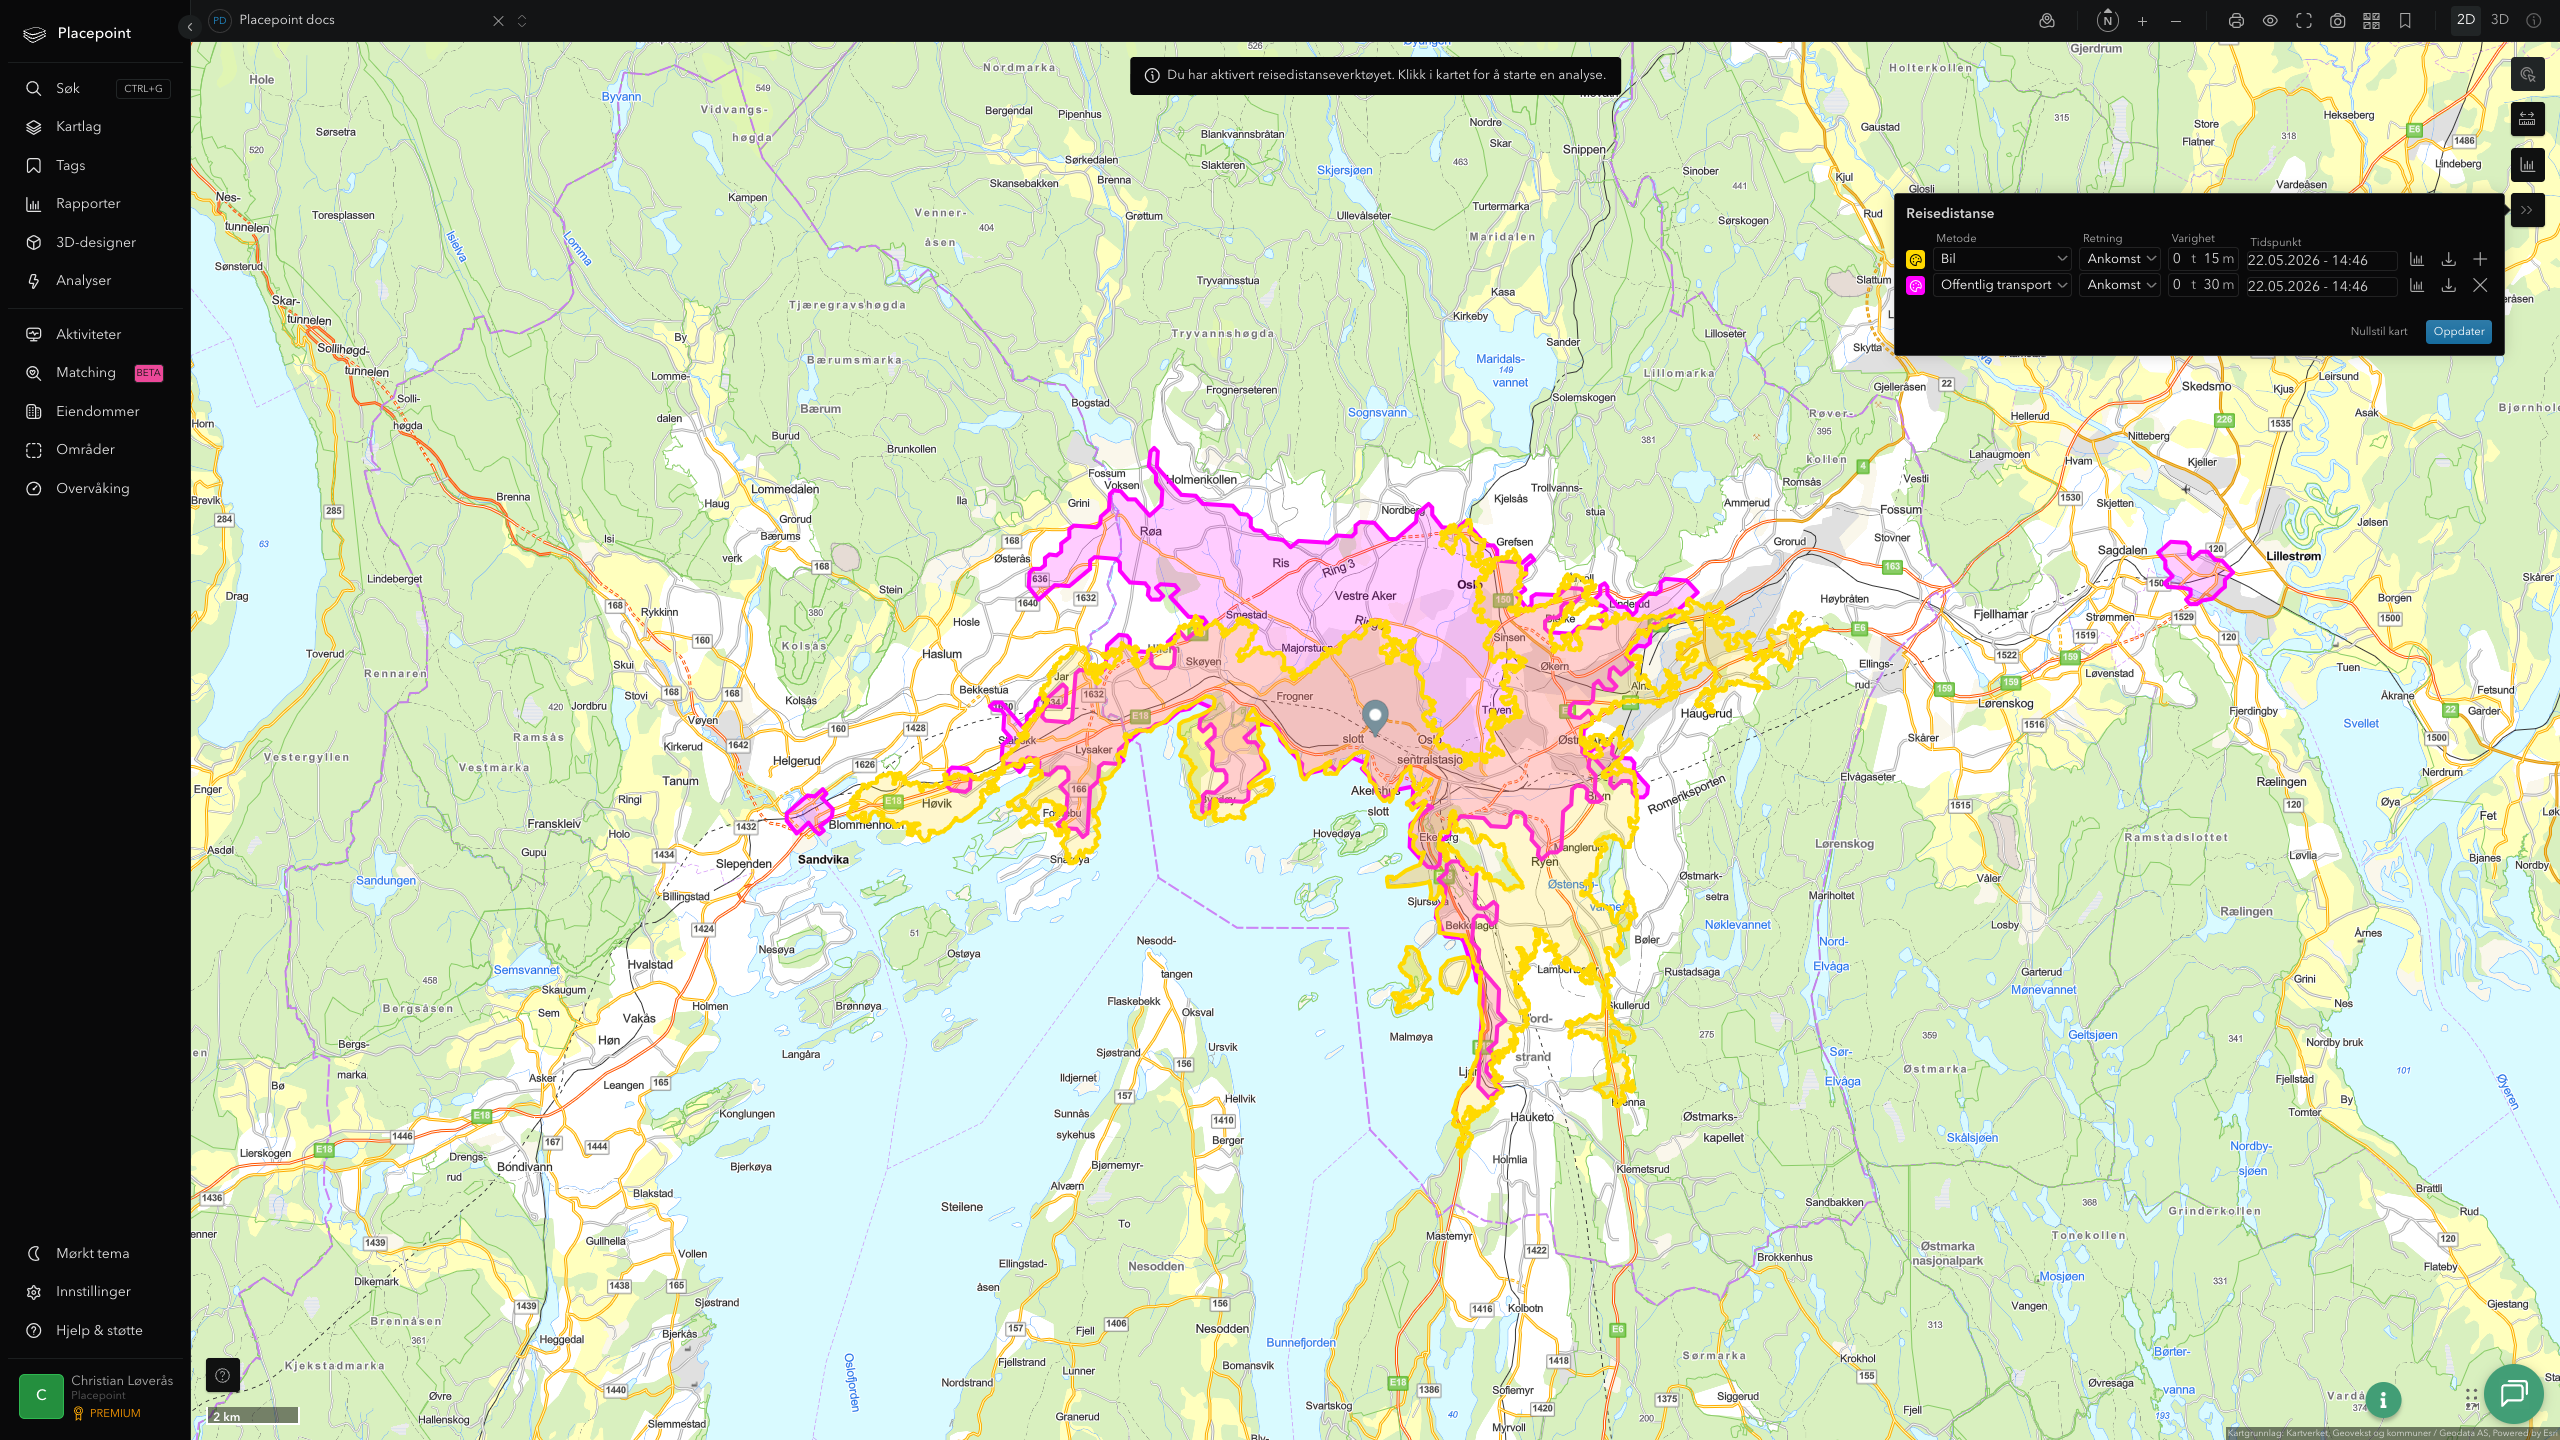
Task: Open Overvåking in the sidebar
Action: click(96, 489)
